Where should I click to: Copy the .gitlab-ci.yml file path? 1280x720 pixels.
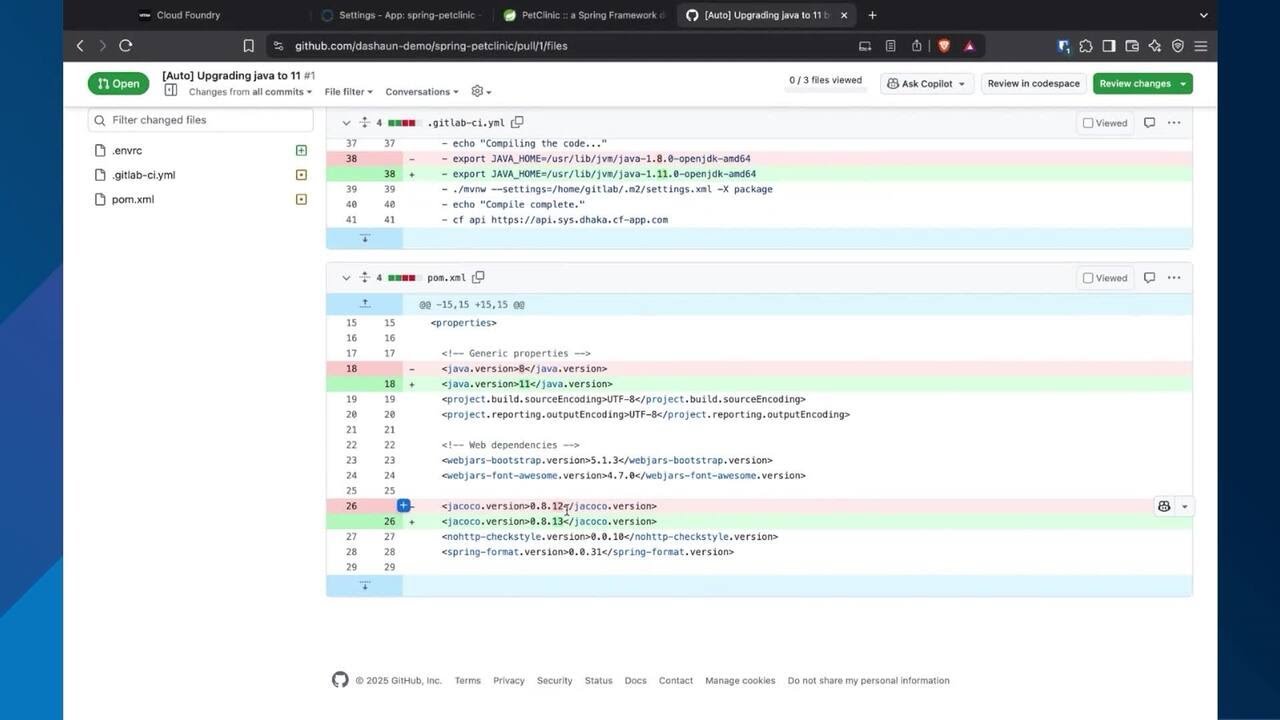[517, 123]
